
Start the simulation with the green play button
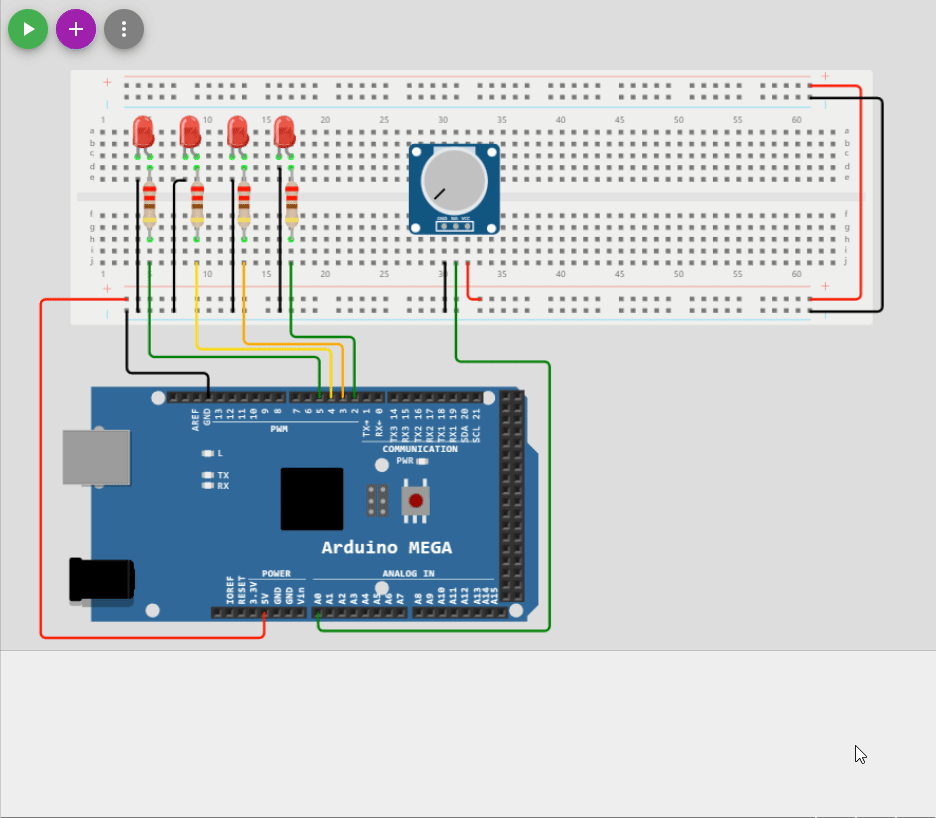(28, 29)
